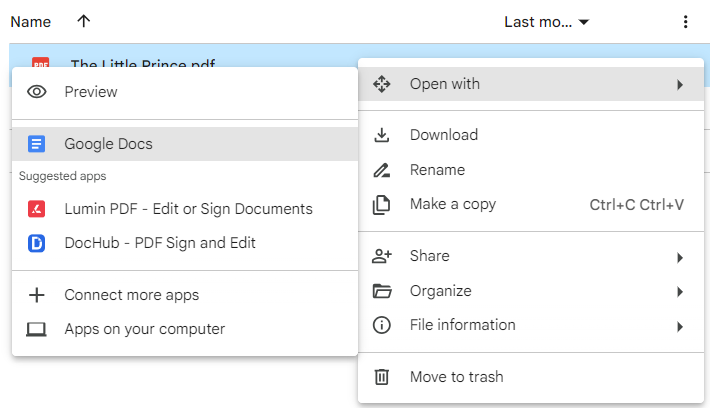Open with DocHub - PDF Sign and Edit
Screen dimensions: 710x408
click(x=160, y=243)
